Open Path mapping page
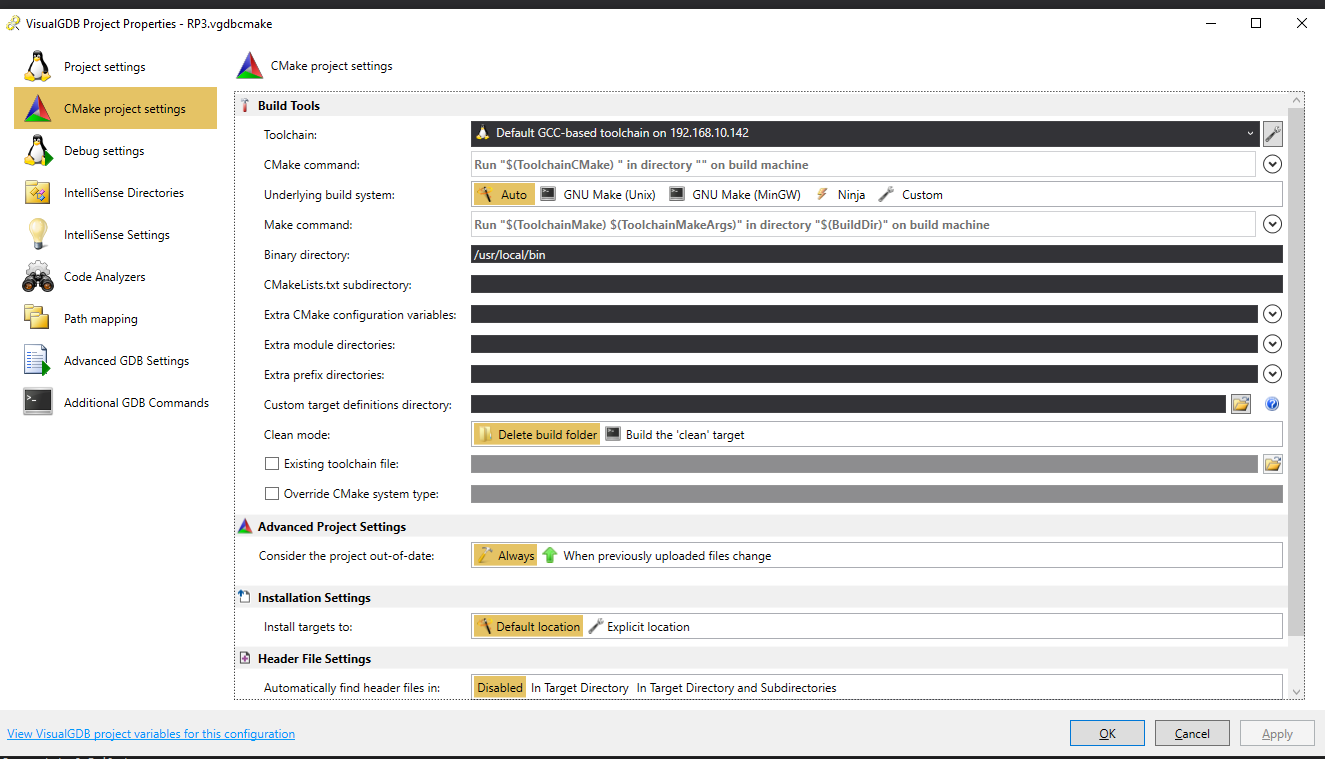The height and width of the screenshot is (759, 1325). pyautogui.click(x=115, y=319)
